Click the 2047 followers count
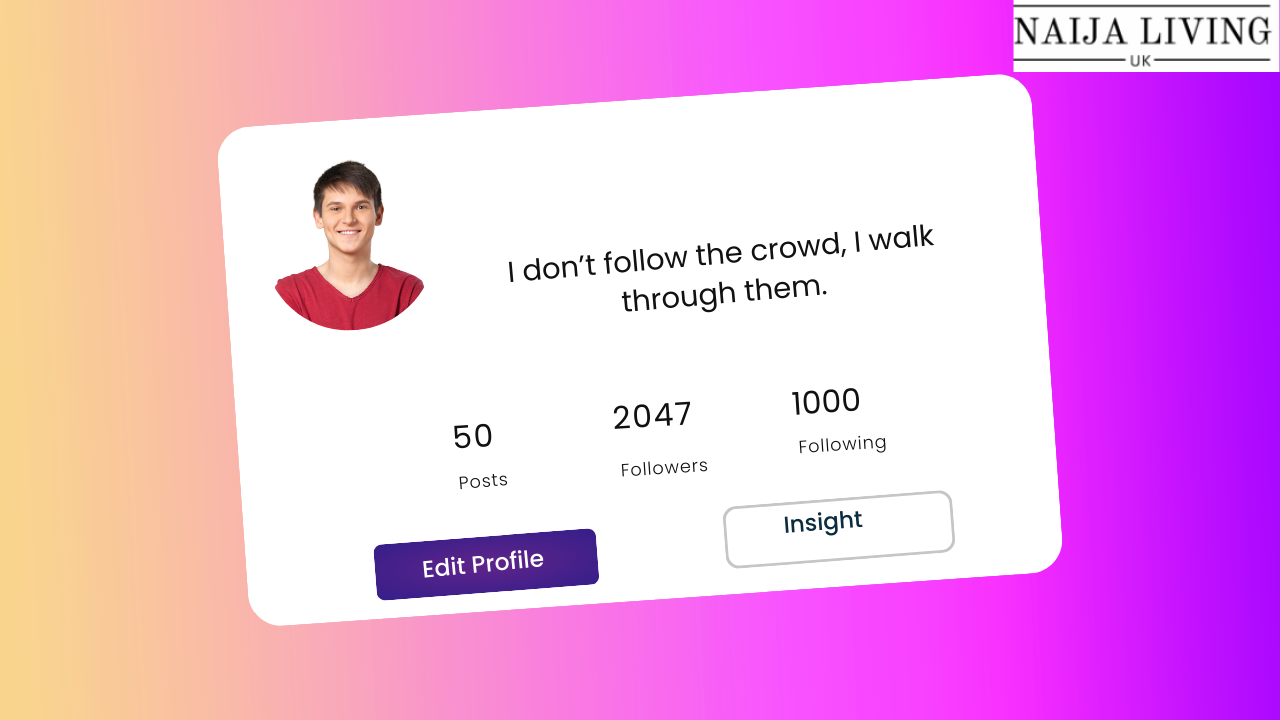This screenshot has height=720, width=1280. 652,416
